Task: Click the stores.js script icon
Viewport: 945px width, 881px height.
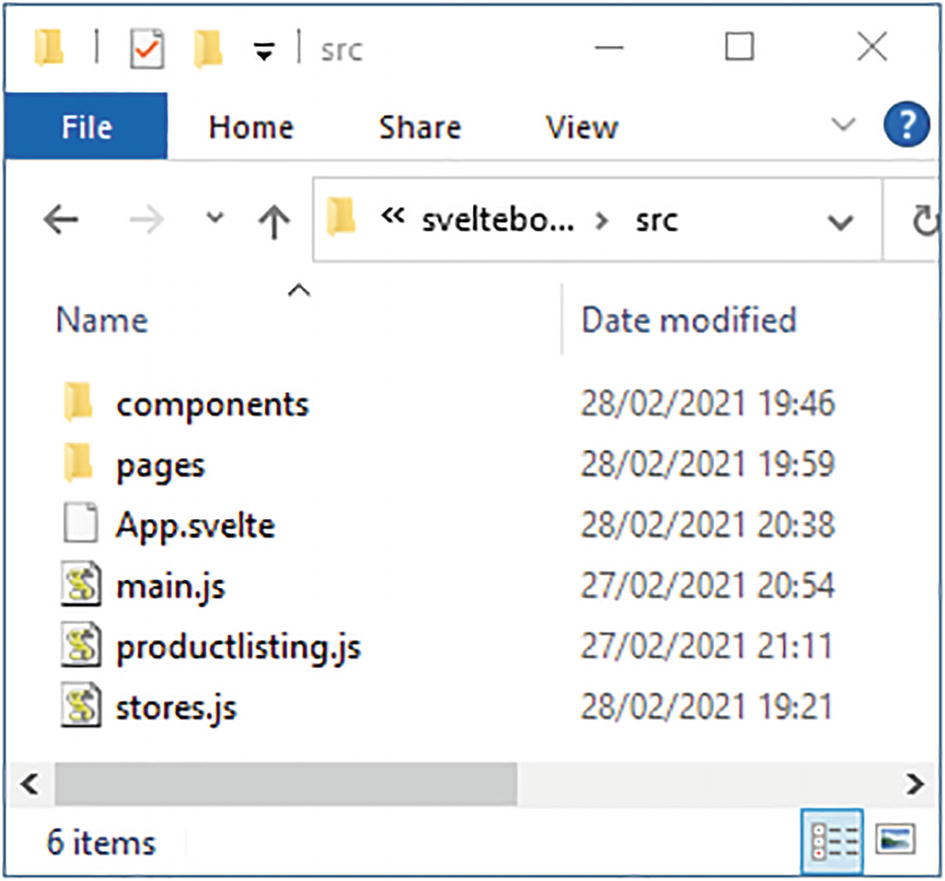Action: (x=80, y=707)
